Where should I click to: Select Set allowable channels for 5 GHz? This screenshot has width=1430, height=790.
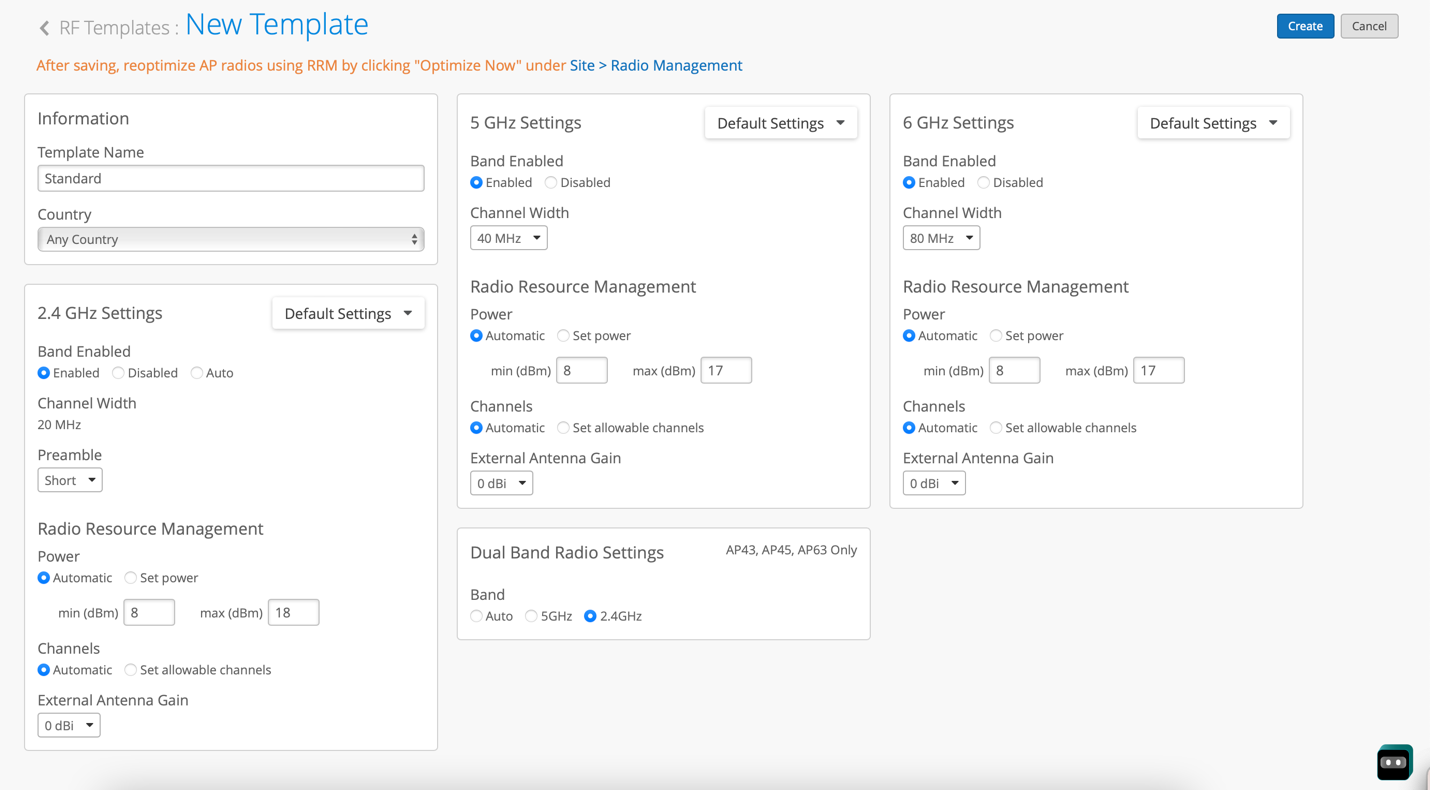(564, 428)
